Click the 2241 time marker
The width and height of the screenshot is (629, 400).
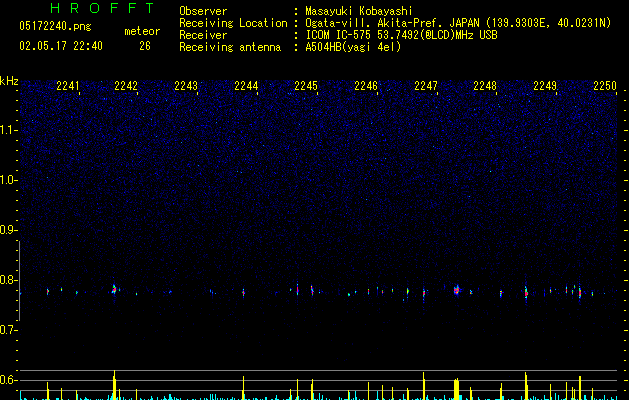[68, 86]
